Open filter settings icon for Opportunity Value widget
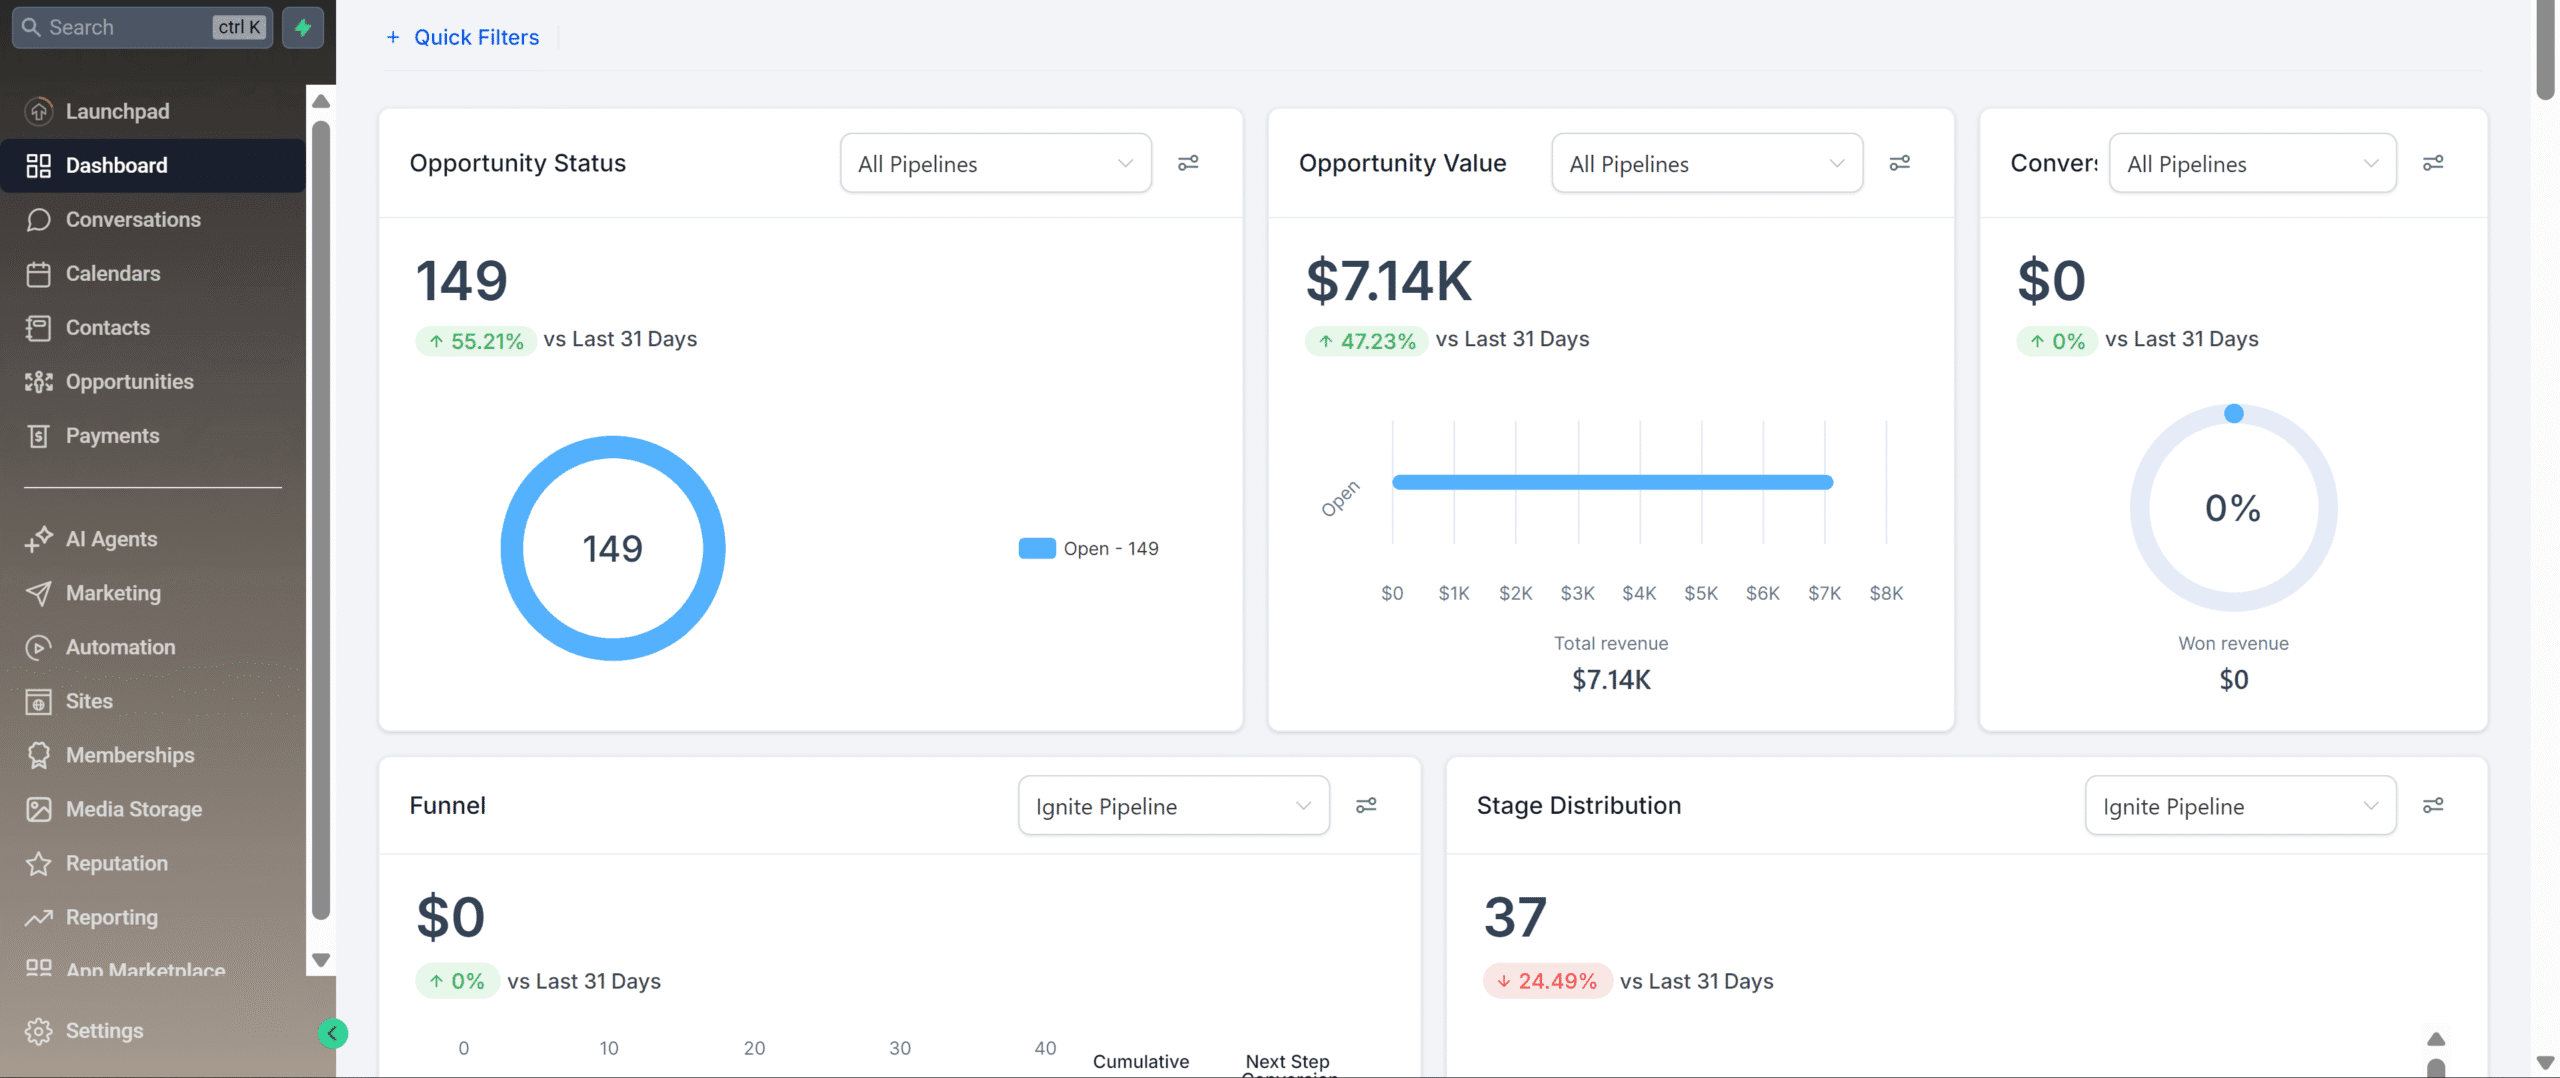 (1899, 163)
